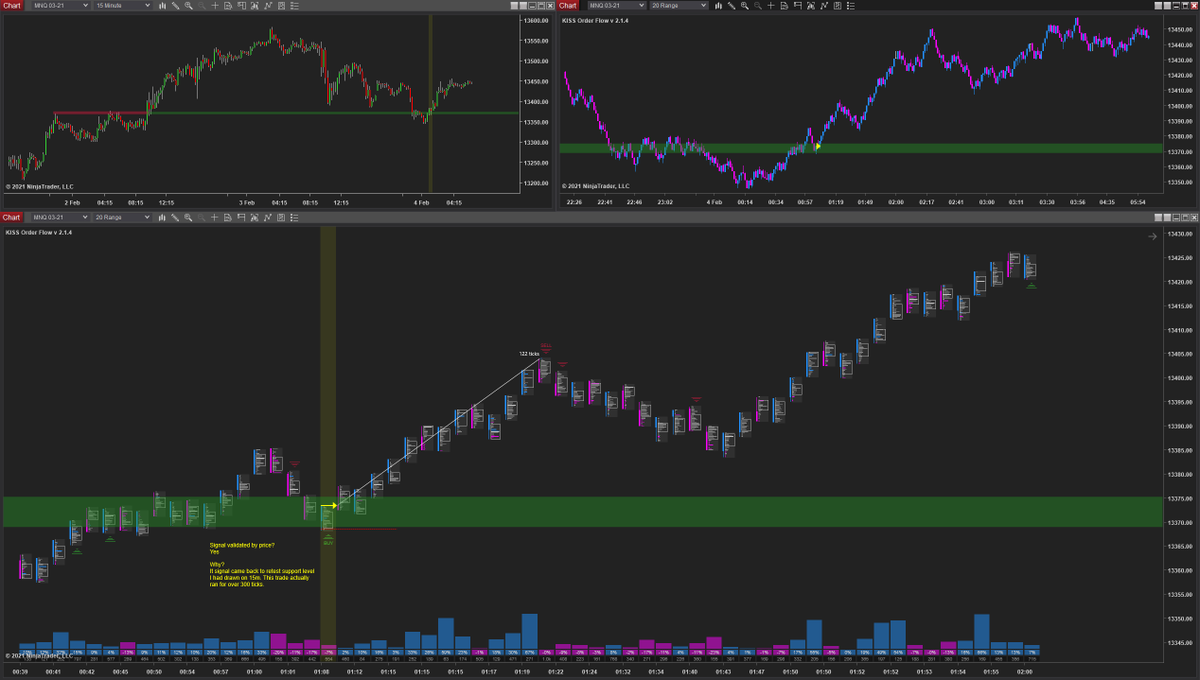Click scroll-to-latest arrow on lower chart
This screenshot has width=1200, height=680.
click(1152, 236)
